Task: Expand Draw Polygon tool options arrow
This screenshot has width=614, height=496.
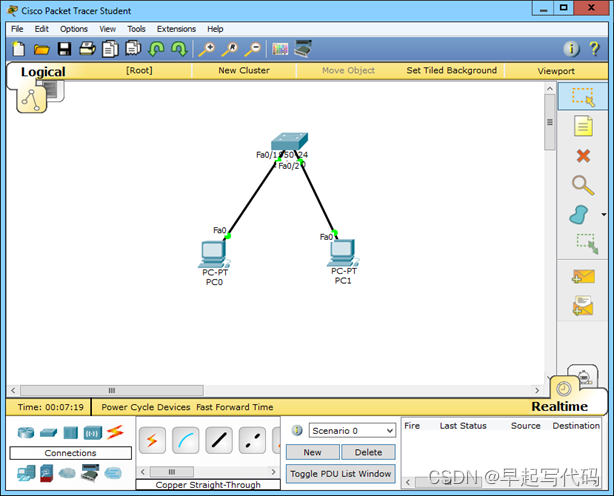Action: [x=603, y=215]
